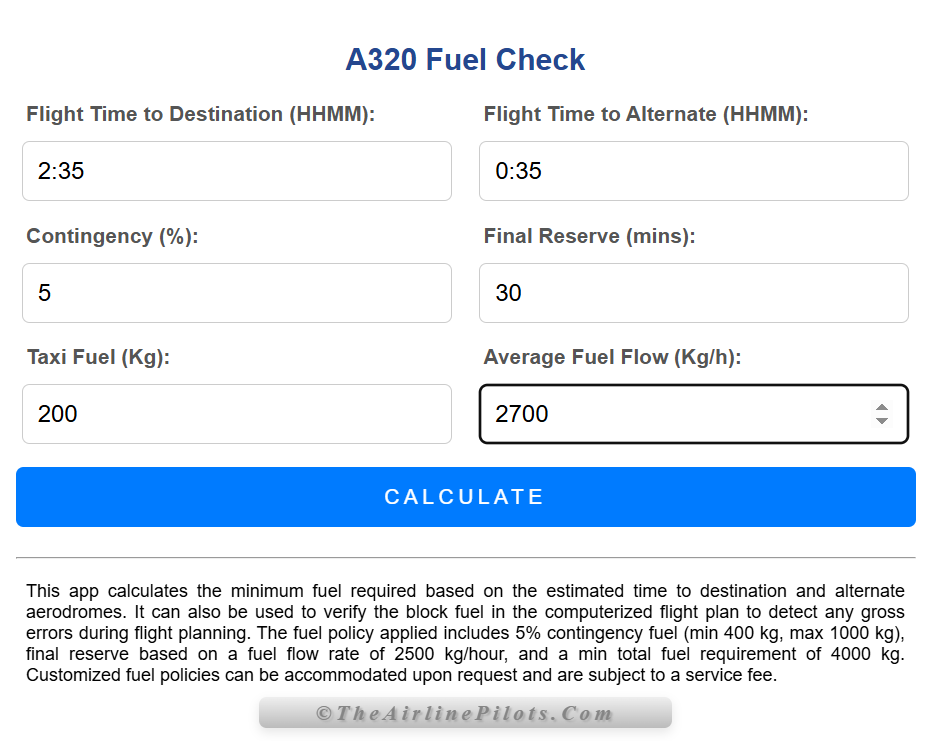
Task: Click the Flight Time to Alternate input
Action: pos(693,171)
